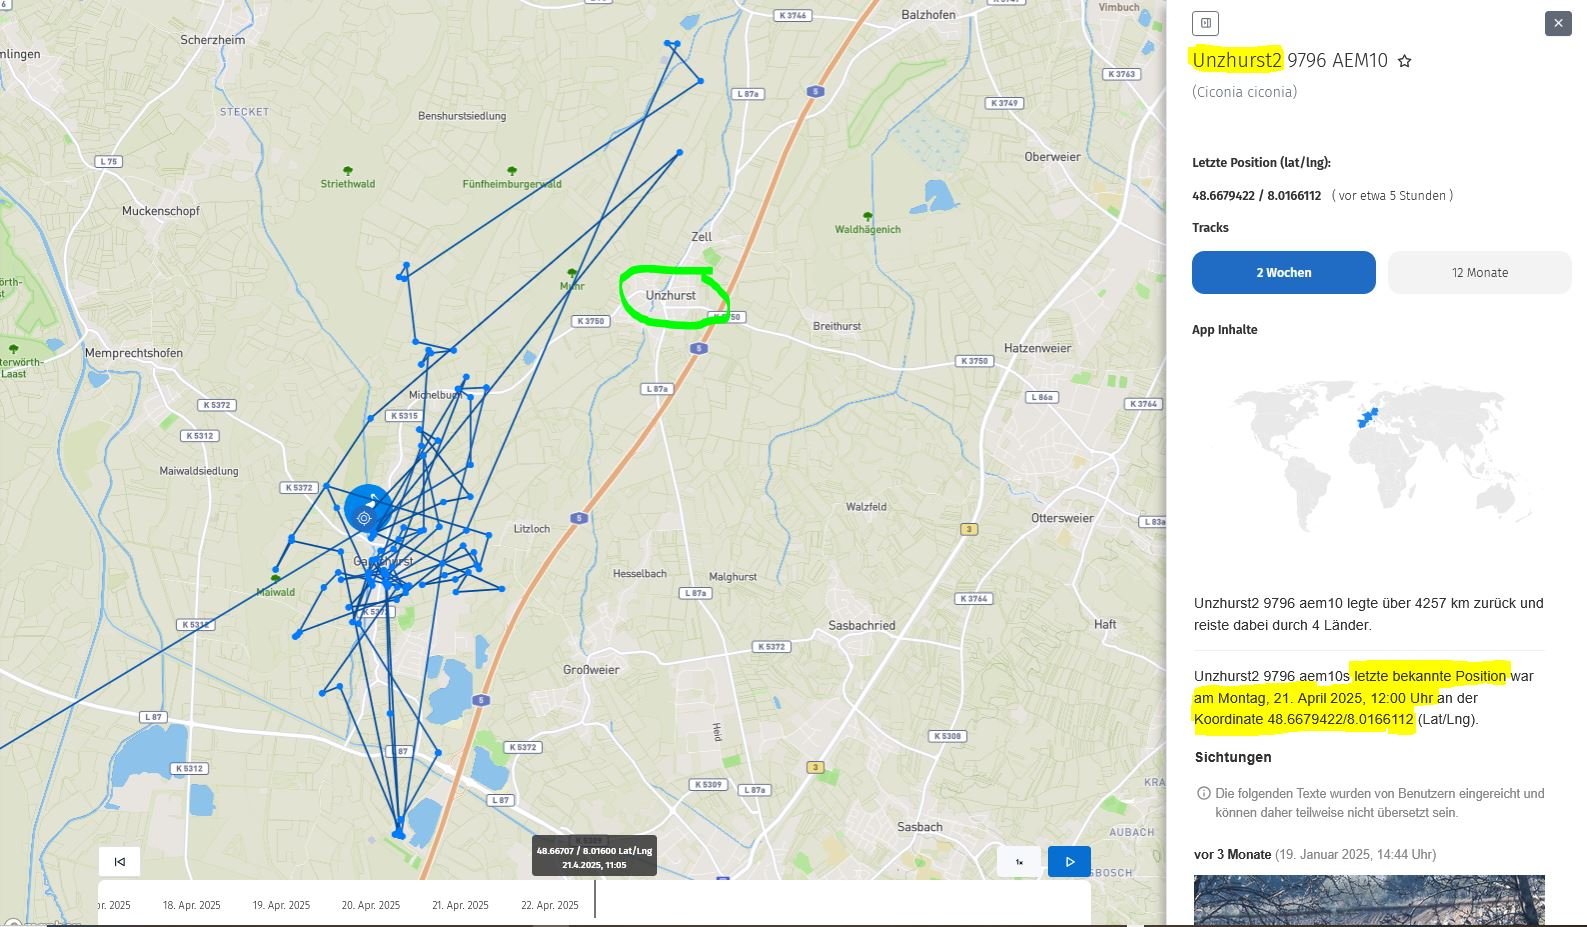Close the stork details panel
1587x927 pixels.
point(1557,23)
